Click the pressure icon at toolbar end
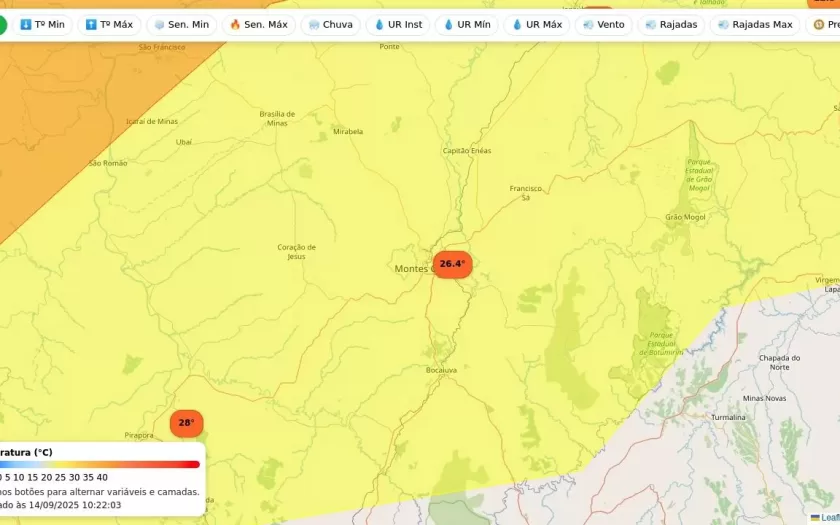The height and width of the screenshot is (525, 840). (x=819, y=24)
